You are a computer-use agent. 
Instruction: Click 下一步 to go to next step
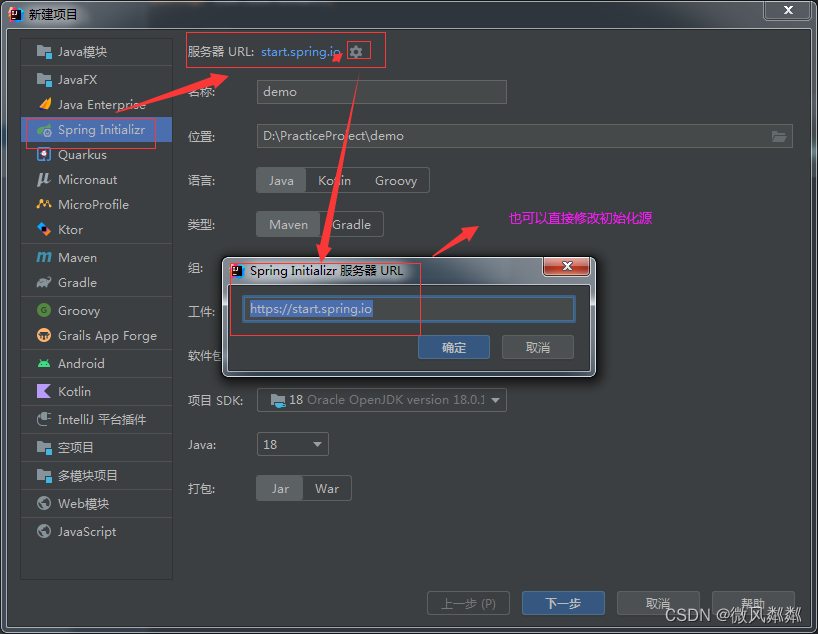[x=563, y=604]
